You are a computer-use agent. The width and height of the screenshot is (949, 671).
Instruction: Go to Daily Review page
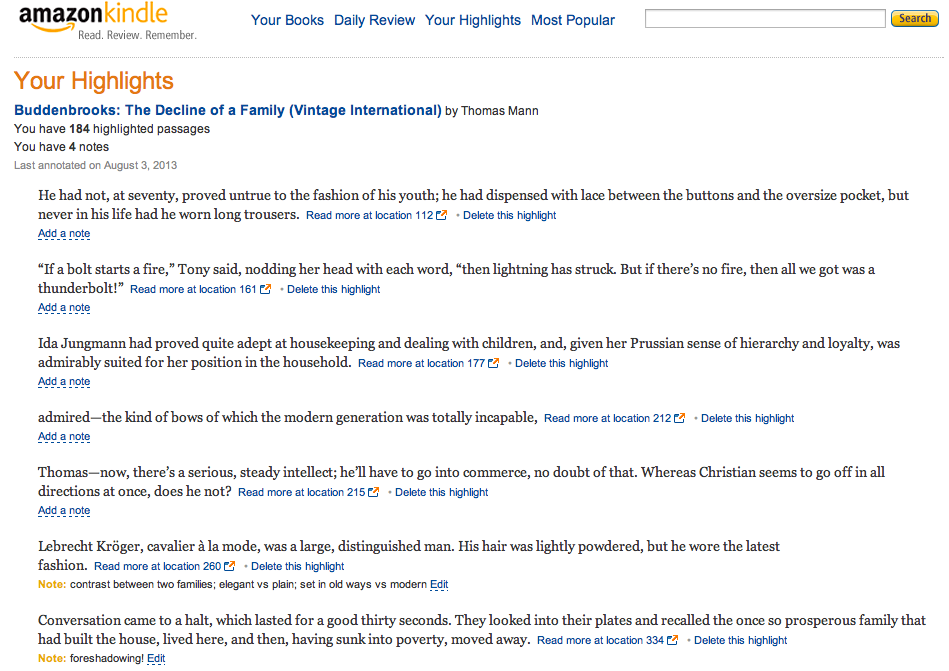click(374, 20)
